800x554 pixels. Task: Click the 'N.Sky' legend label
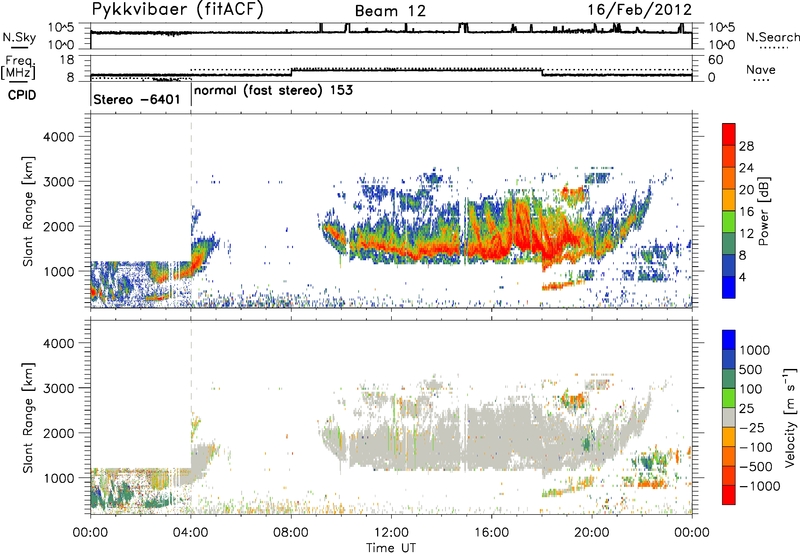click(x=19, y=37)
